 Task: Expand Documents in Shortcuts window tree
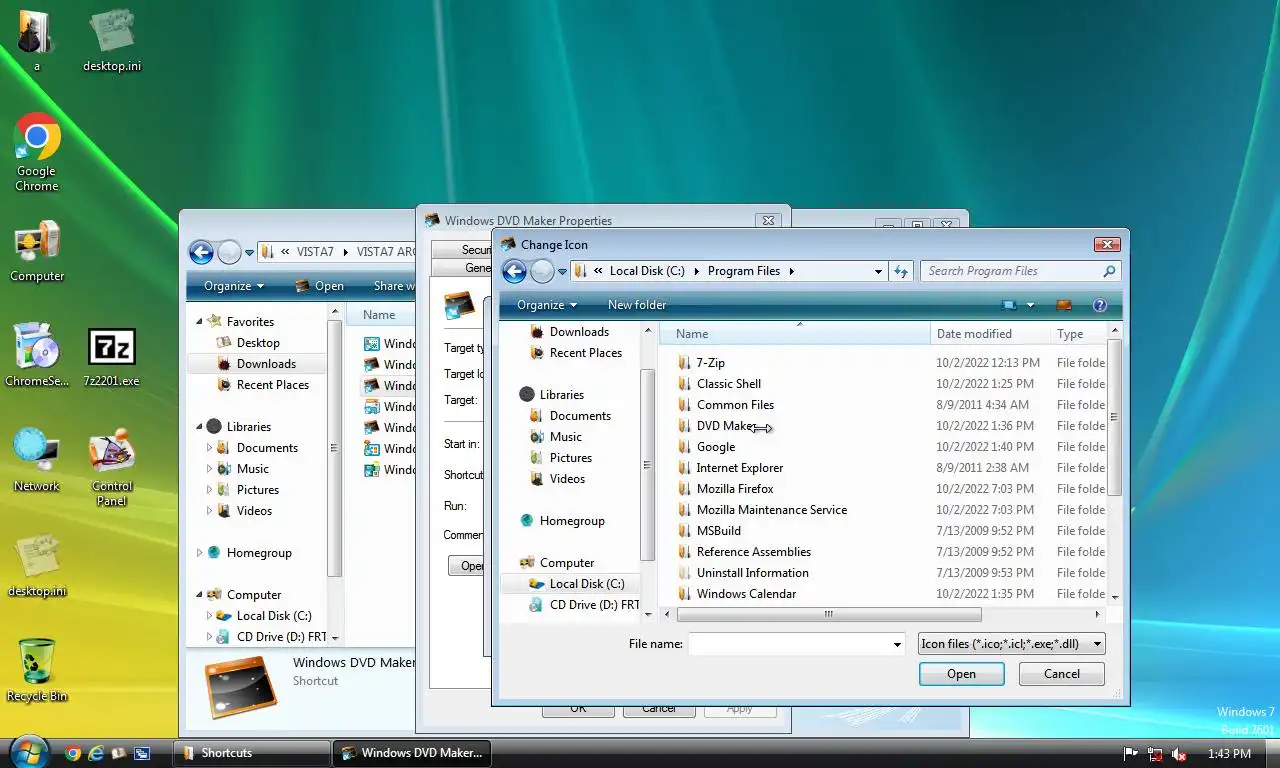(x=209, y=448)
